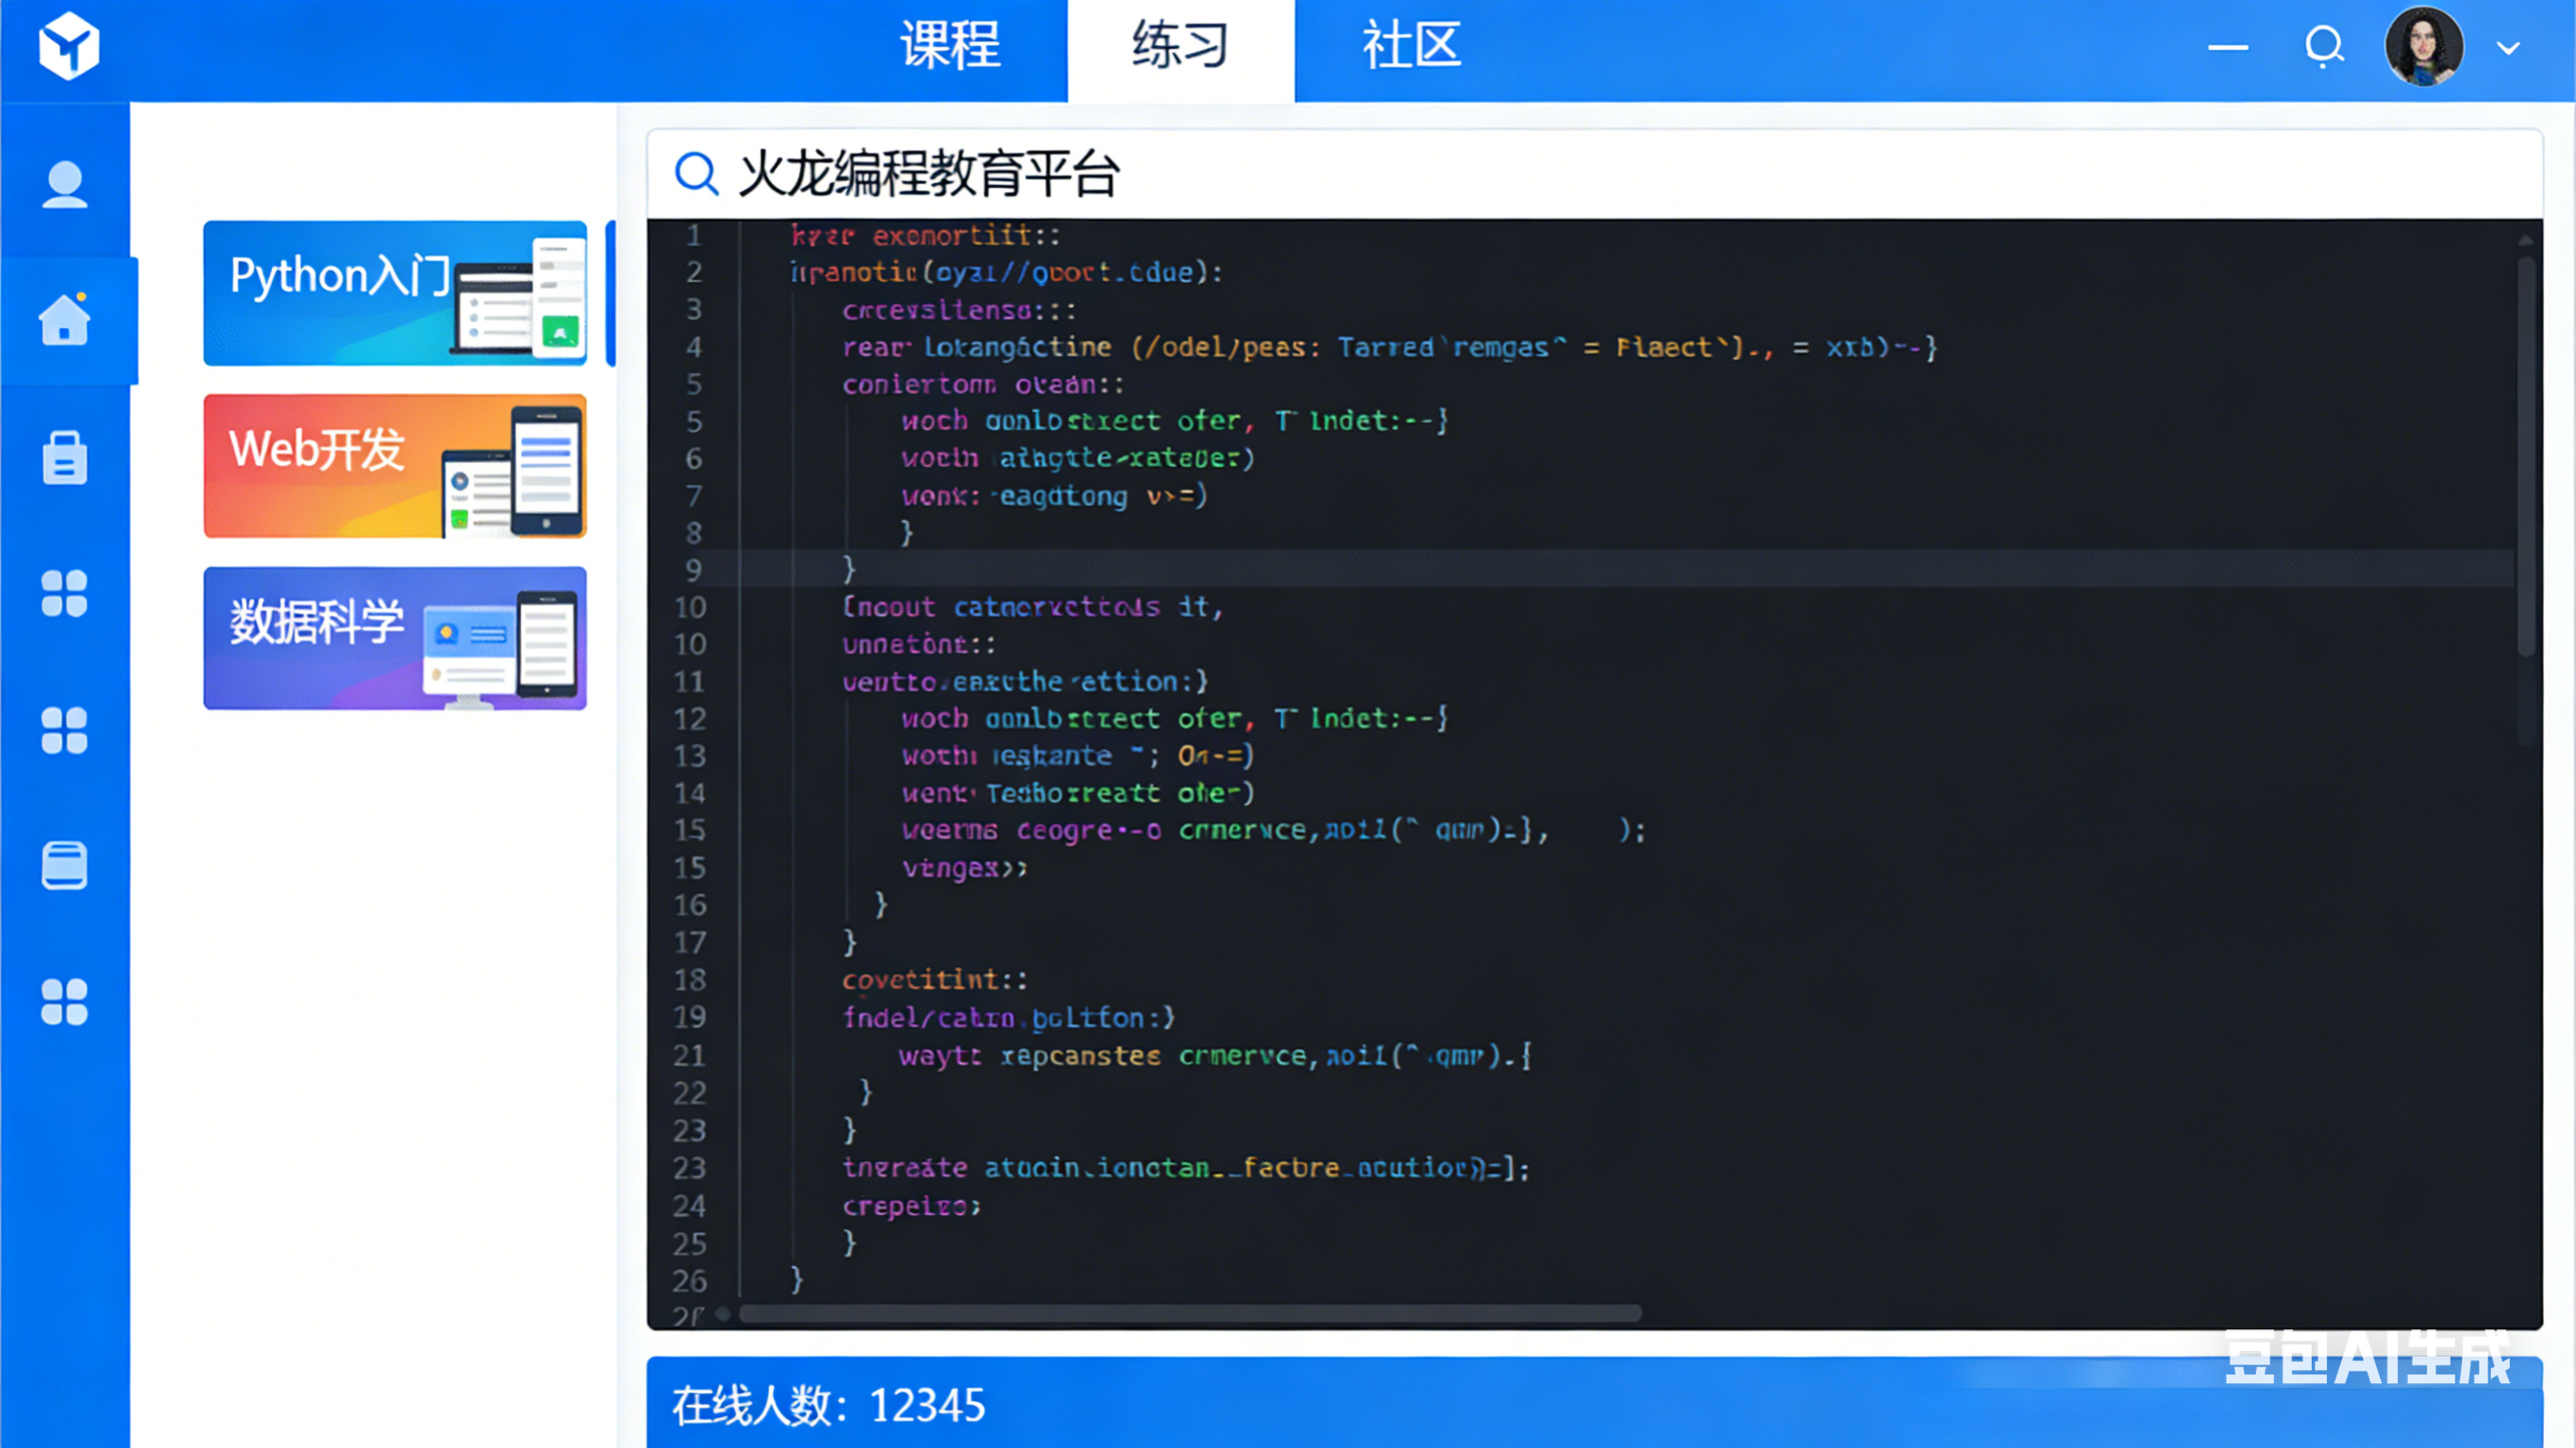Viewport: 2576px width, 1448px height.
Task: Click the search icon in top bar
Action: click(x=2323, y=46)
